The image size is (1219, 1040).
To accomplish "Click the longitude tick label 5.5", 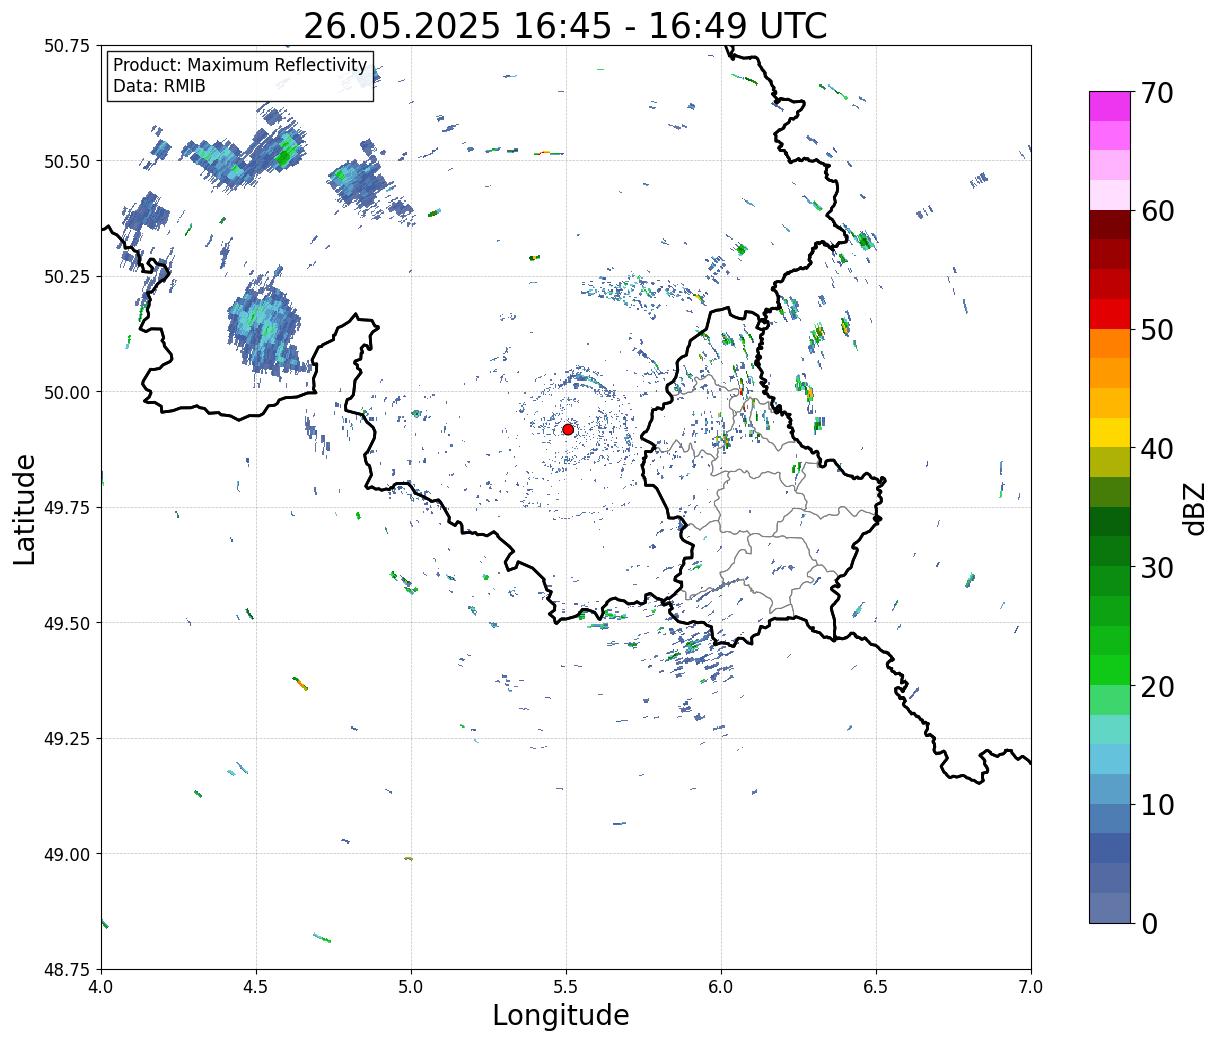I will (566, 987).
